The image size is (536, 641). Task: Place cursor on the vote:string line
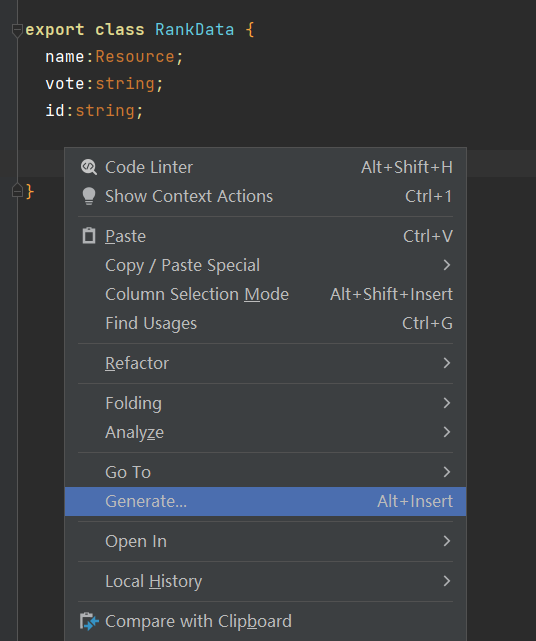pos(104,84)
